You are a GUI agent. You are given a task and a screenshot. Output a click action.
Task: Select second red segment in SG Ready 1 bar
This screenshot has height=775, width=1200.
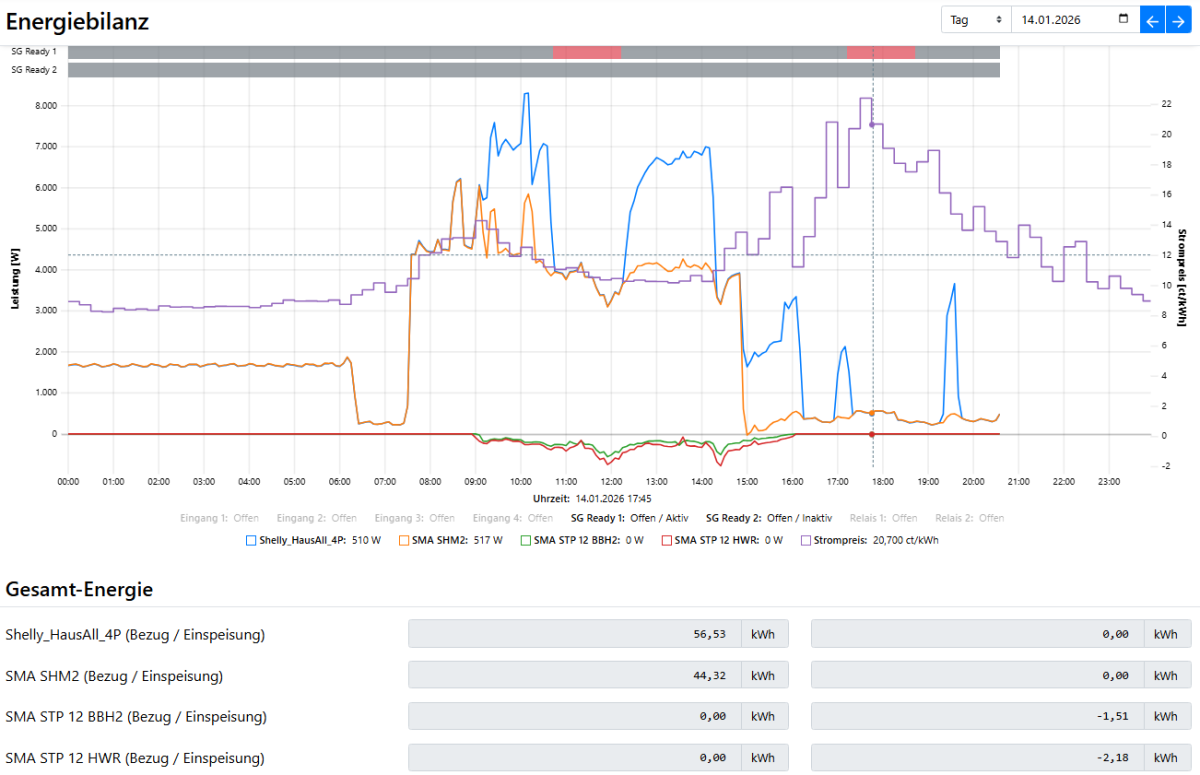tap(881, 52)
